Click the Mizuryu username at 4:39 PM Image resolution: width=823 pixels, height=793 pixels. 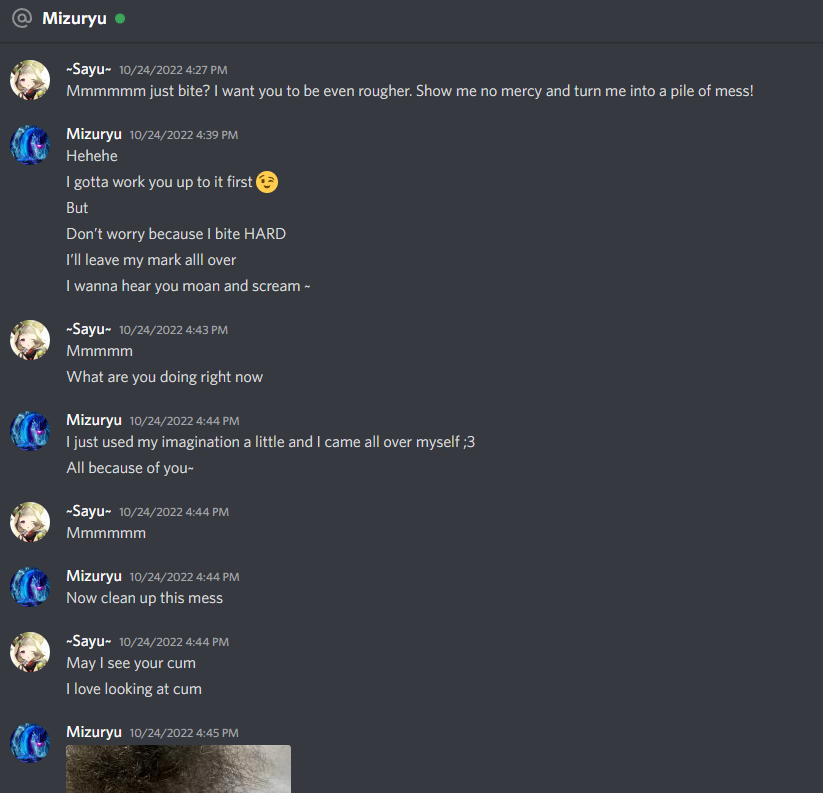click(94, 134)
